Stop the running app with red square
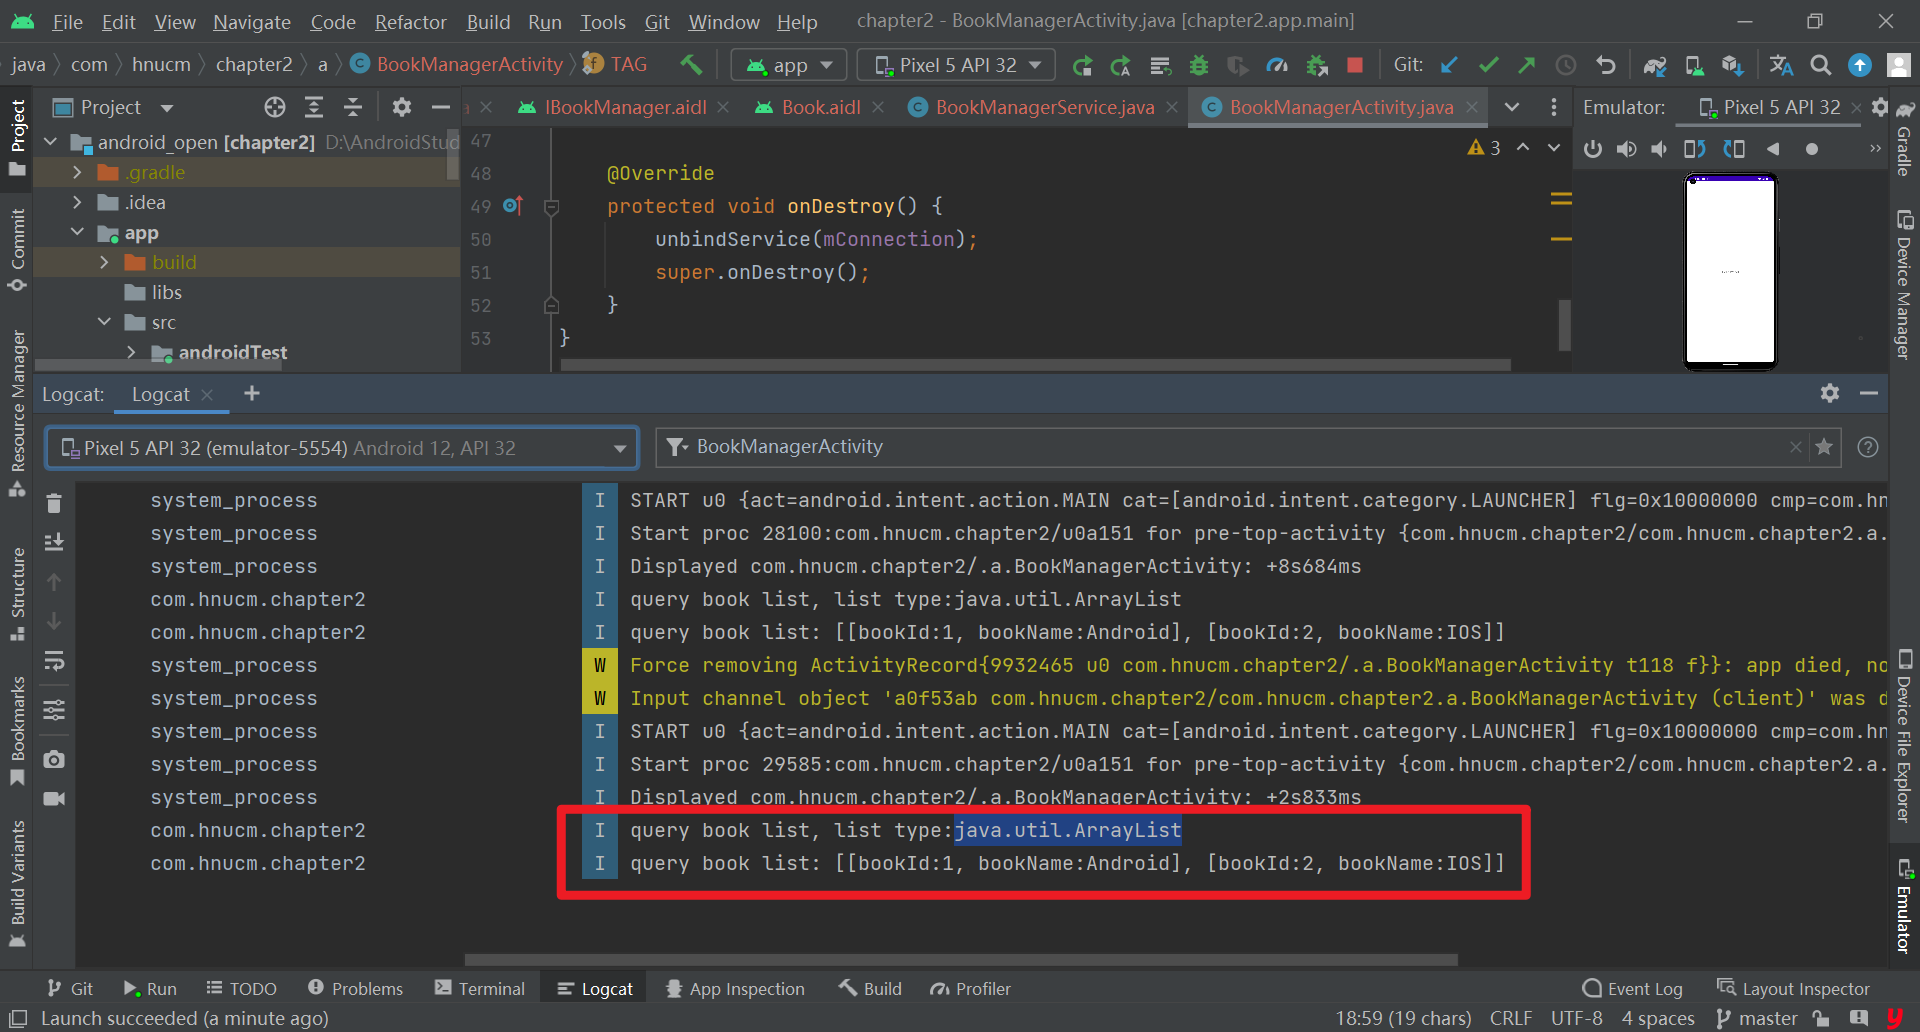The height and width of the screenshot is (1032, 1920). [1355, 65]
